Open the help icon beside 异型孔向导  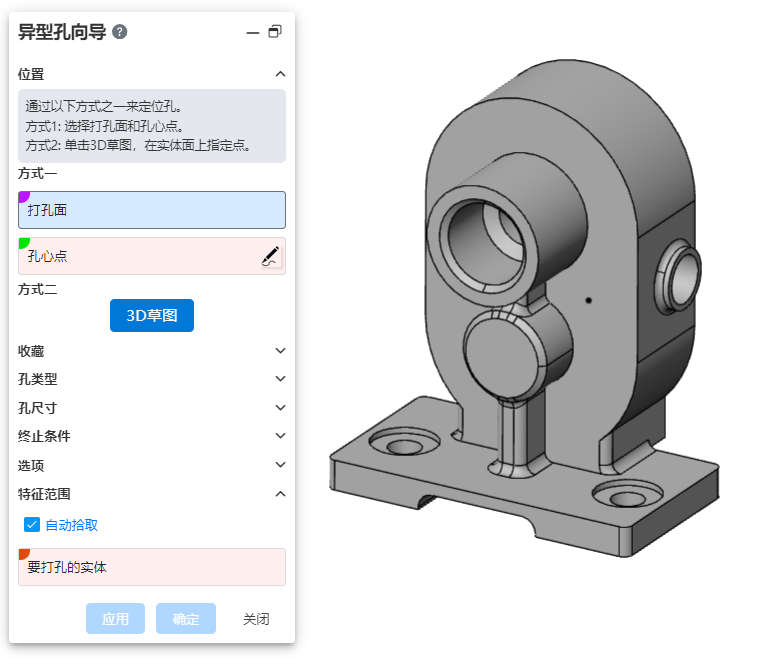pos(119,32)
